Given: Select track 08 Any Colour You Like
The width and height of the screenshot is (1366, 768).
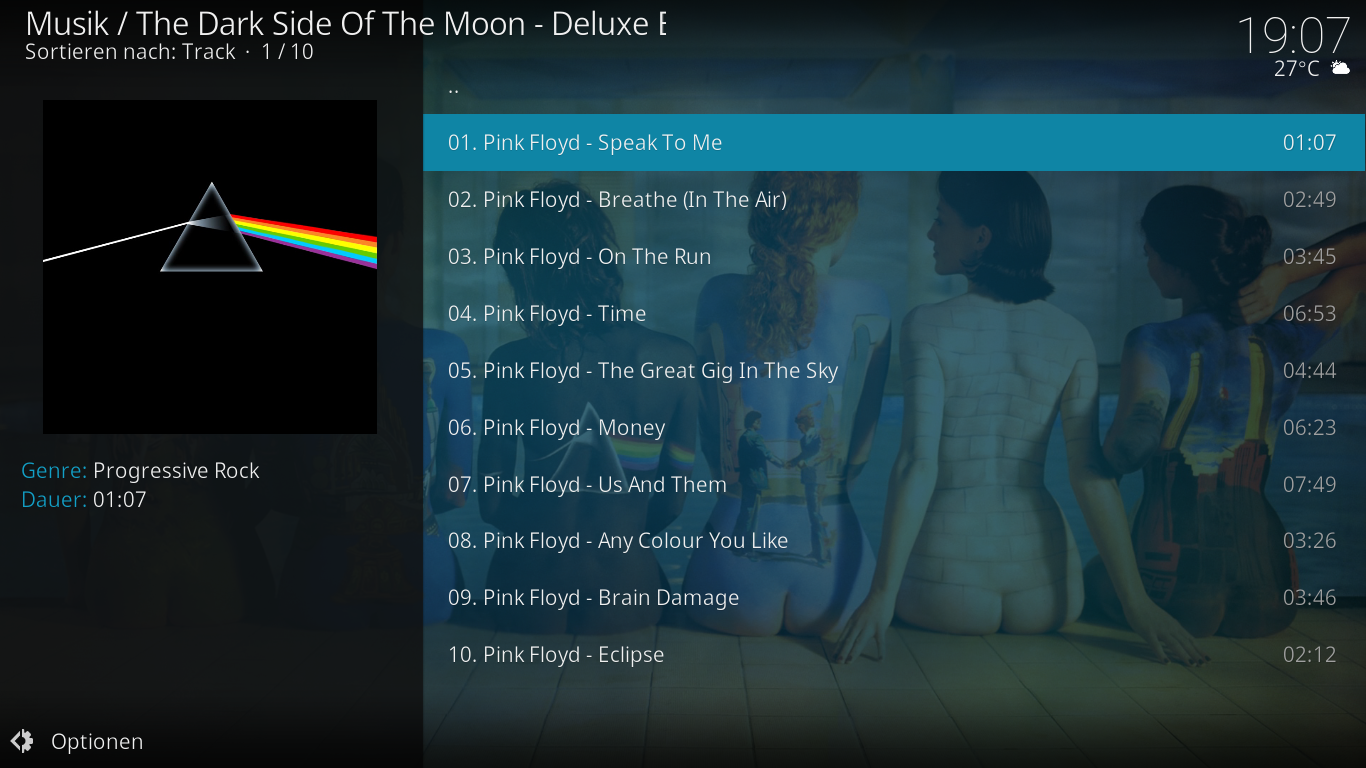Looking at the screenshot, I should pyautogui.click(x=894, y=540).
